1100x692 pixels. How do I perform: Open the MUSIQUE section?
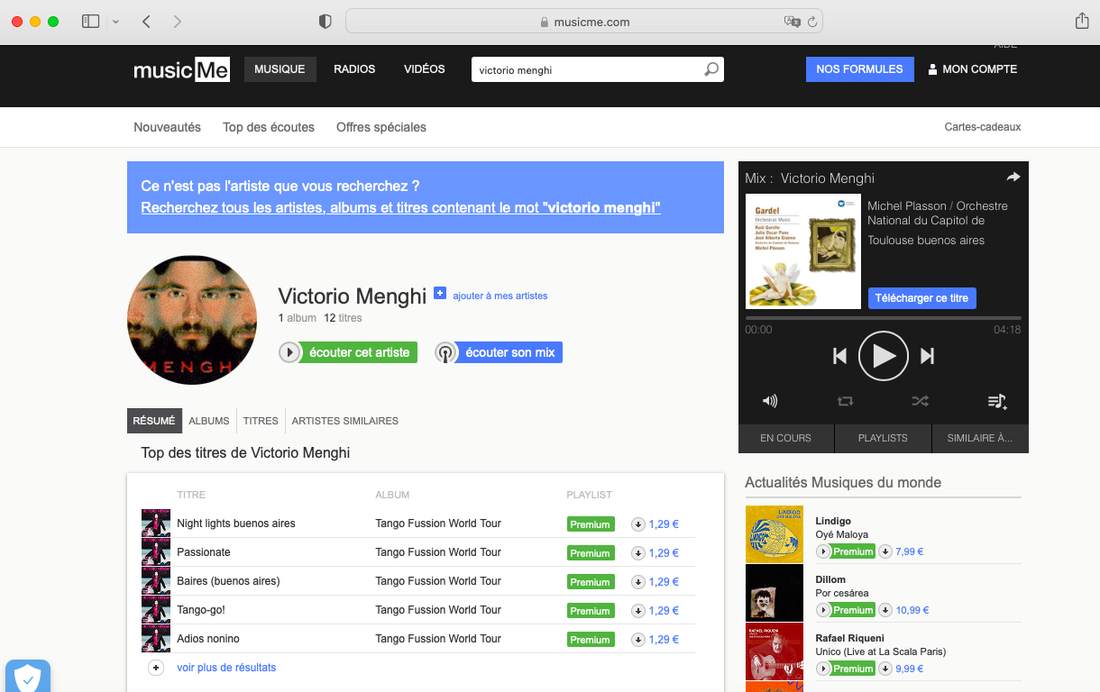click(280, 69)
